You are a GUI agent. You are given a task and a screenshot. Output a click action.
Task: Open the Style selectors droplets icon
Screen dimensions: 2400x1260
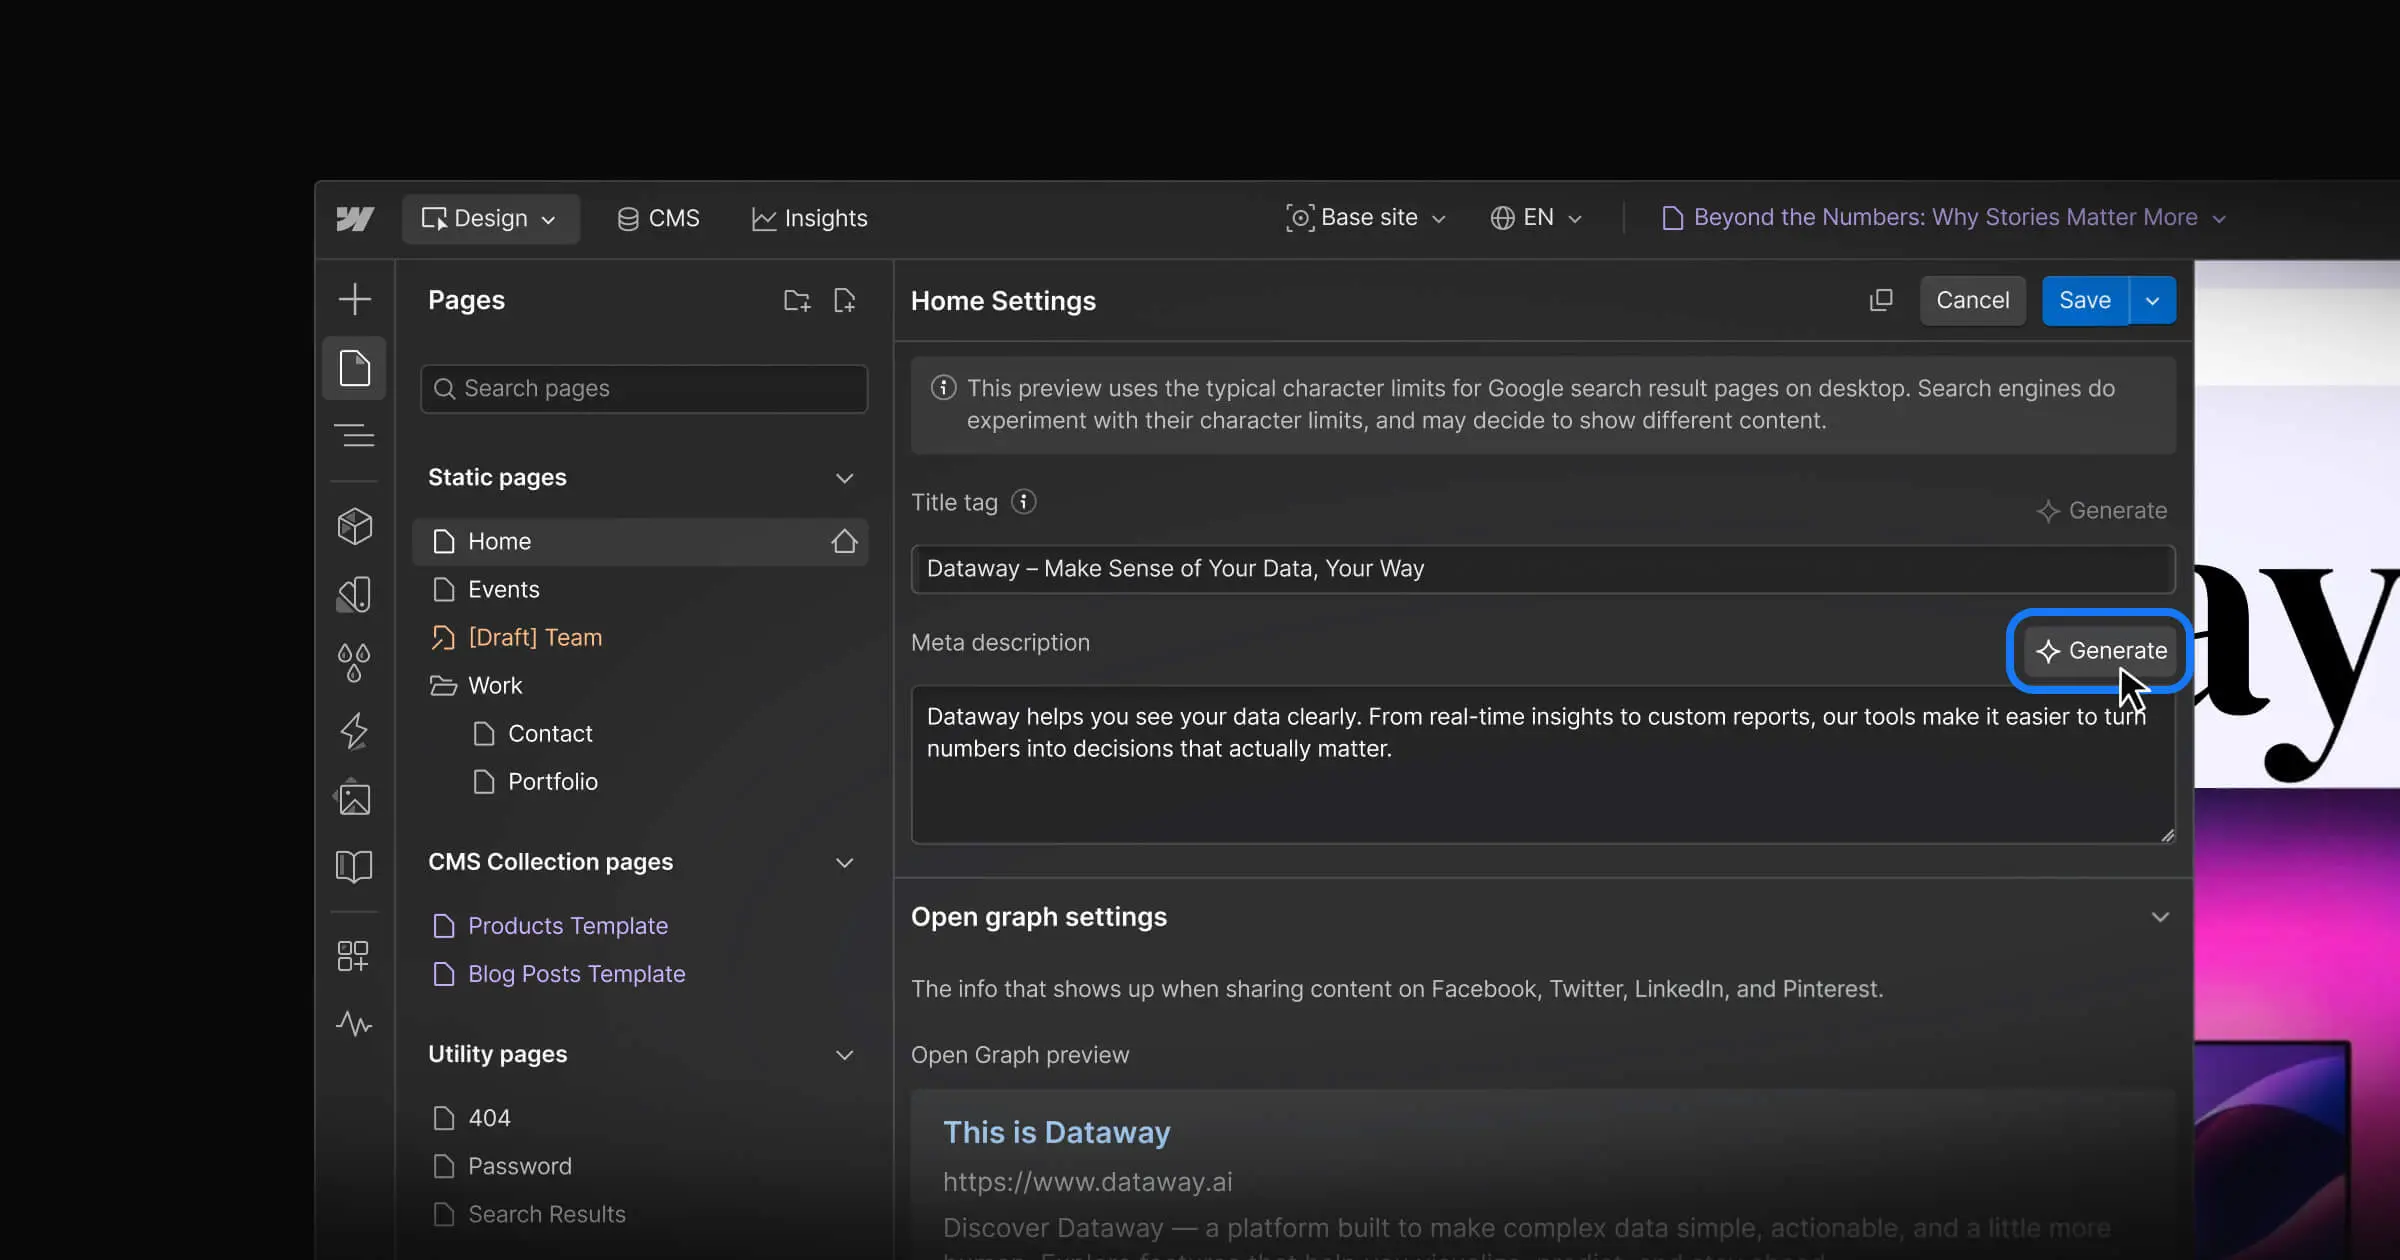click(x=354, y=662)
